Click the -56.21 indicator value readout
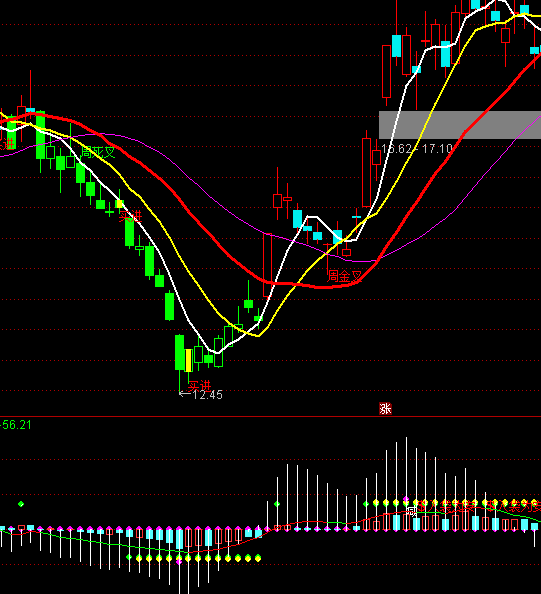The image size is (541, 594). pyautogui.click(x=16, y=425)
